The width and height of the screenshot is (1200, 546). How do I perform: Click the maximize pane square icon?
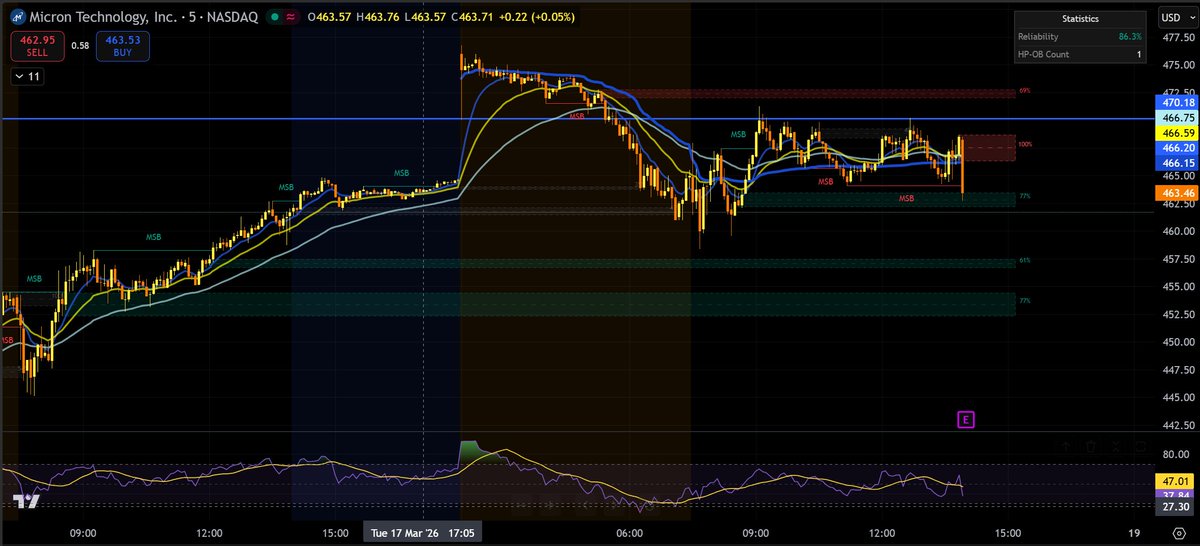click(1141, 447)
